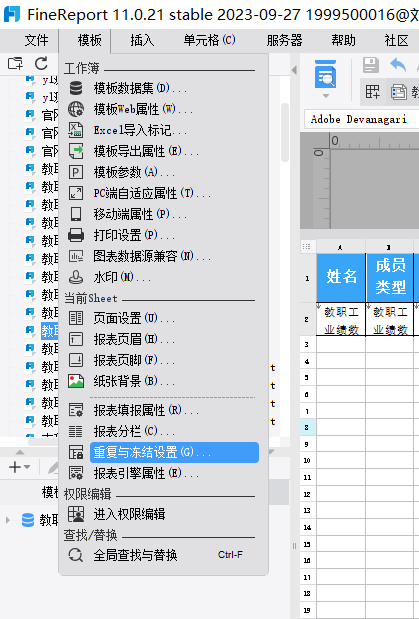This screenshot has height=619, width=419.
Task: Click the P icon beside 模板参数
Action: [76, 172]
